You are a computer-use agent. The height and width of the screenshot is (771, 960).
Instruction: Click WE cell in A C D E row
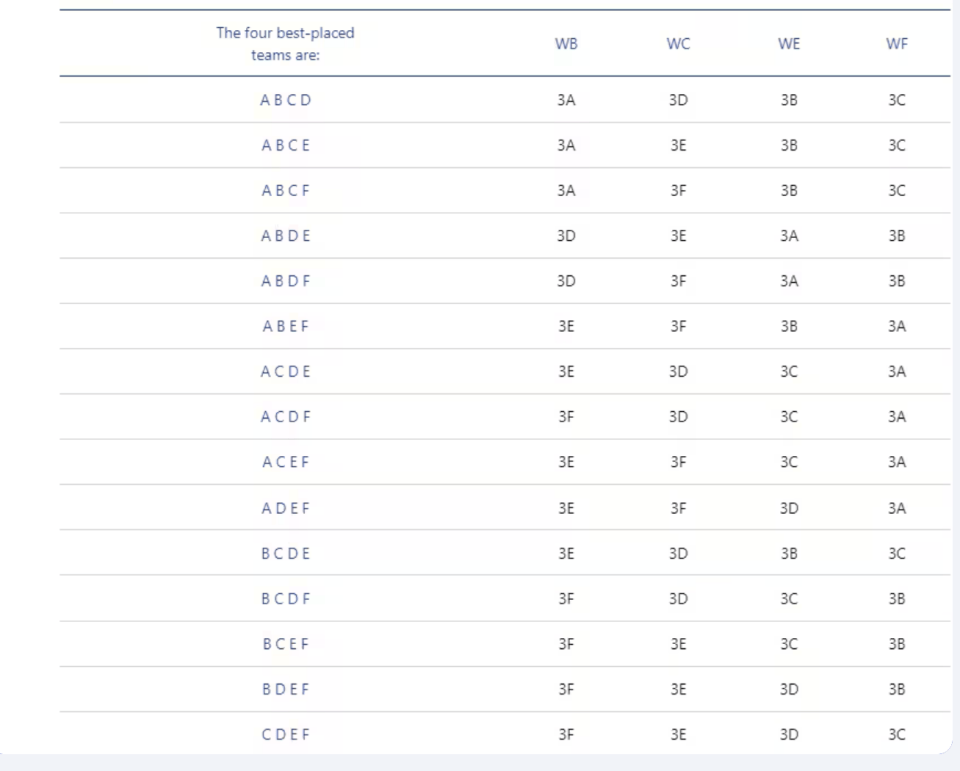(789, 372)
